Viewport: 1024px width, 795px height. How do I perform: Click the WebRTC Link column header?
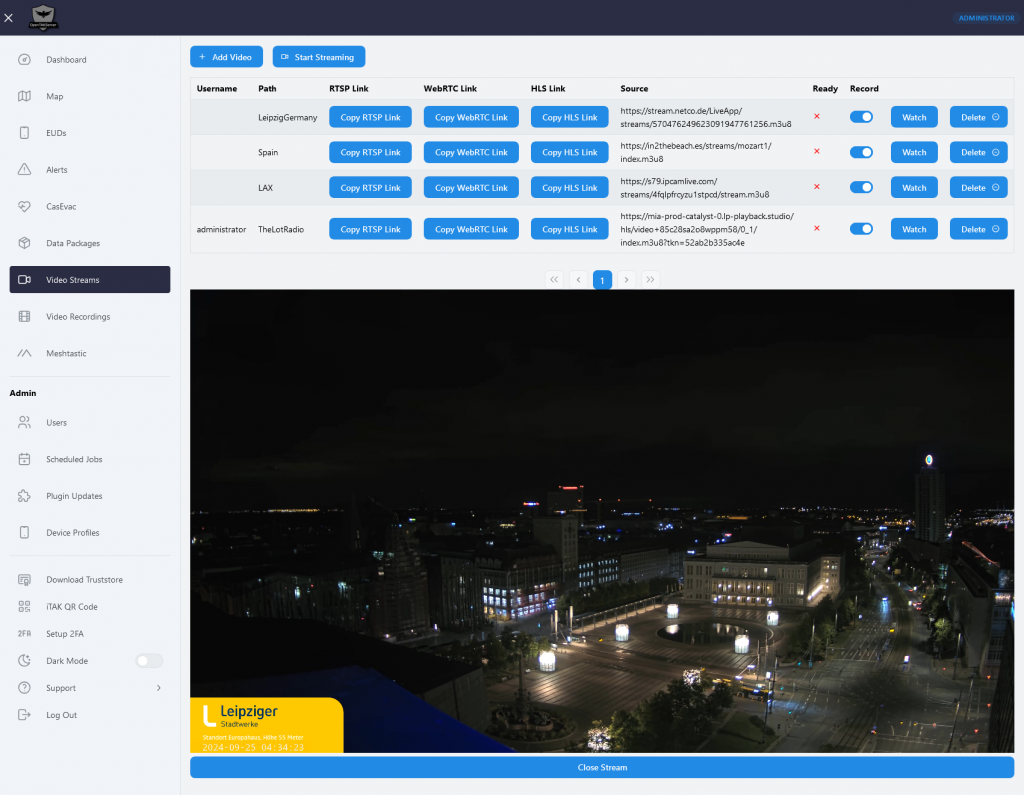450,88
